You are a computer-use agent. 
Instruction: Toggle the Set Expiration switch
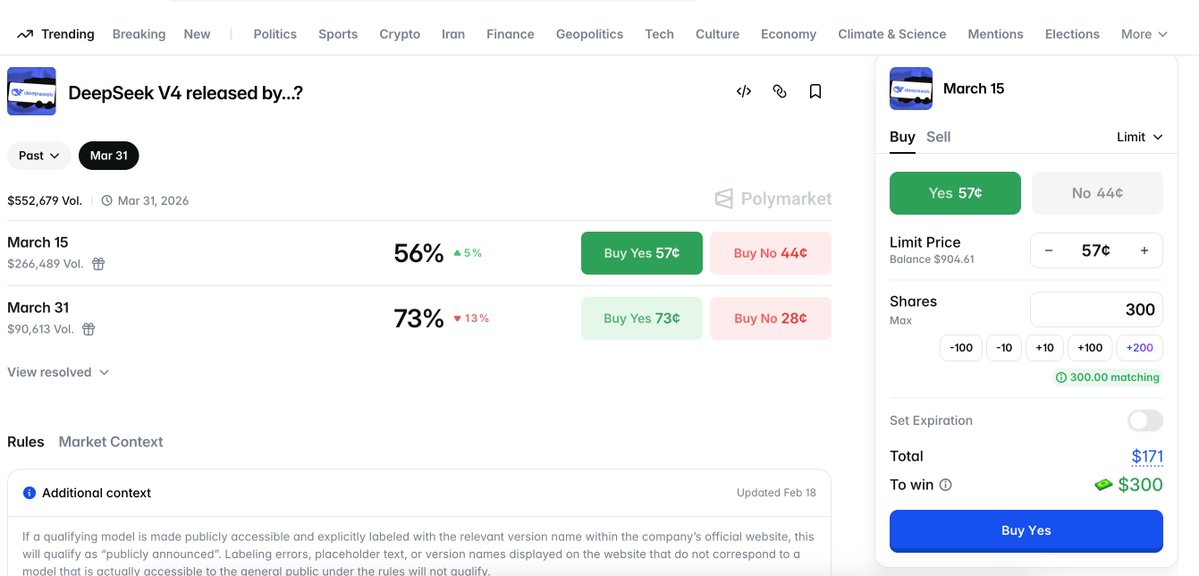pyautogui.click(x=1145, y=420)
